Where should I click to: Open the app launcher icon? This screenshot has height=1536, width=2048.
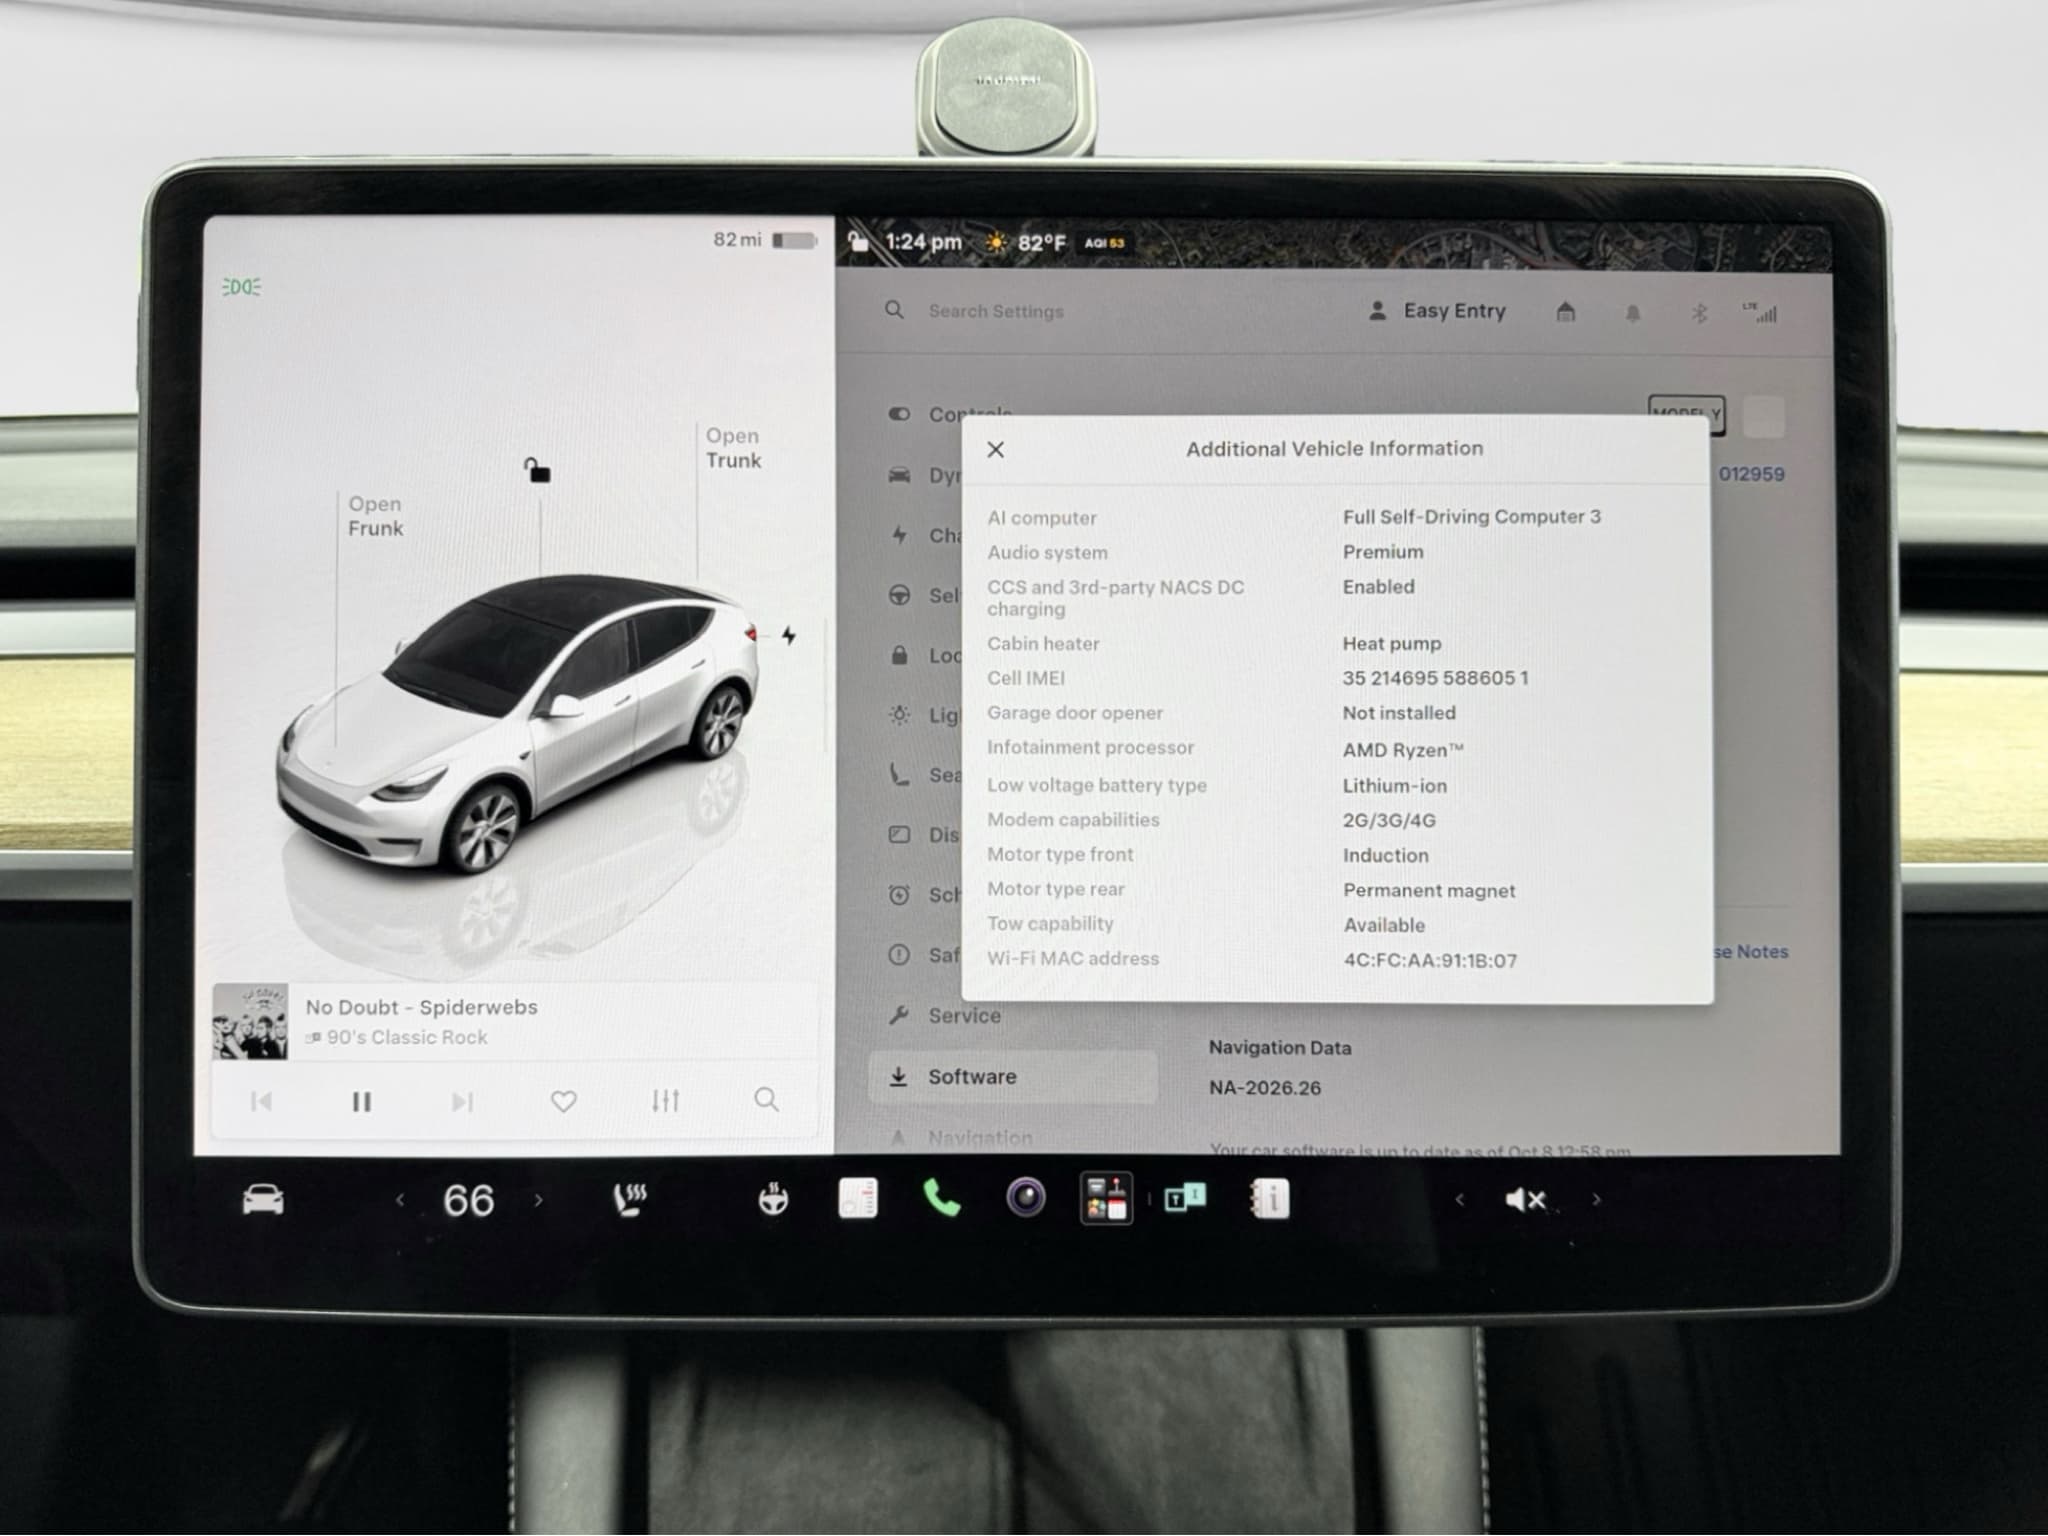pyautogui.click(x=1106, y=1198)
